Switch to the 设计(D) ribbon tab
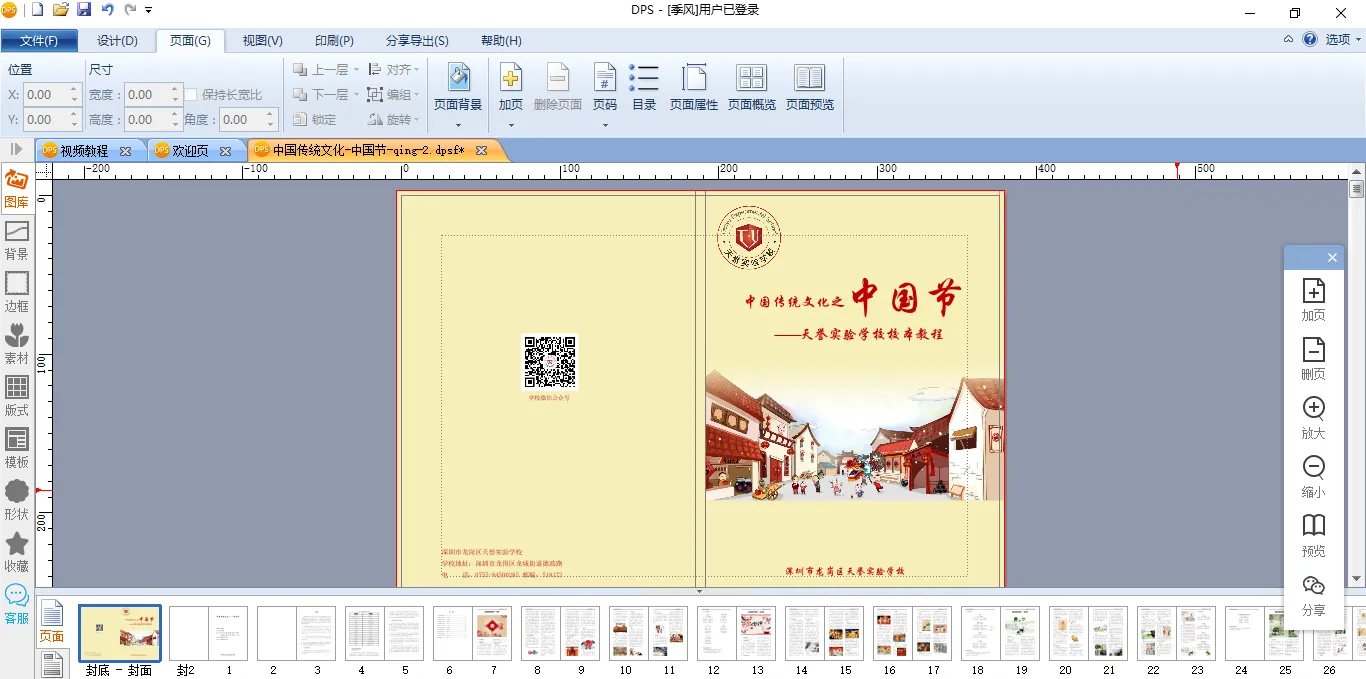 click(x=117, y=41)
